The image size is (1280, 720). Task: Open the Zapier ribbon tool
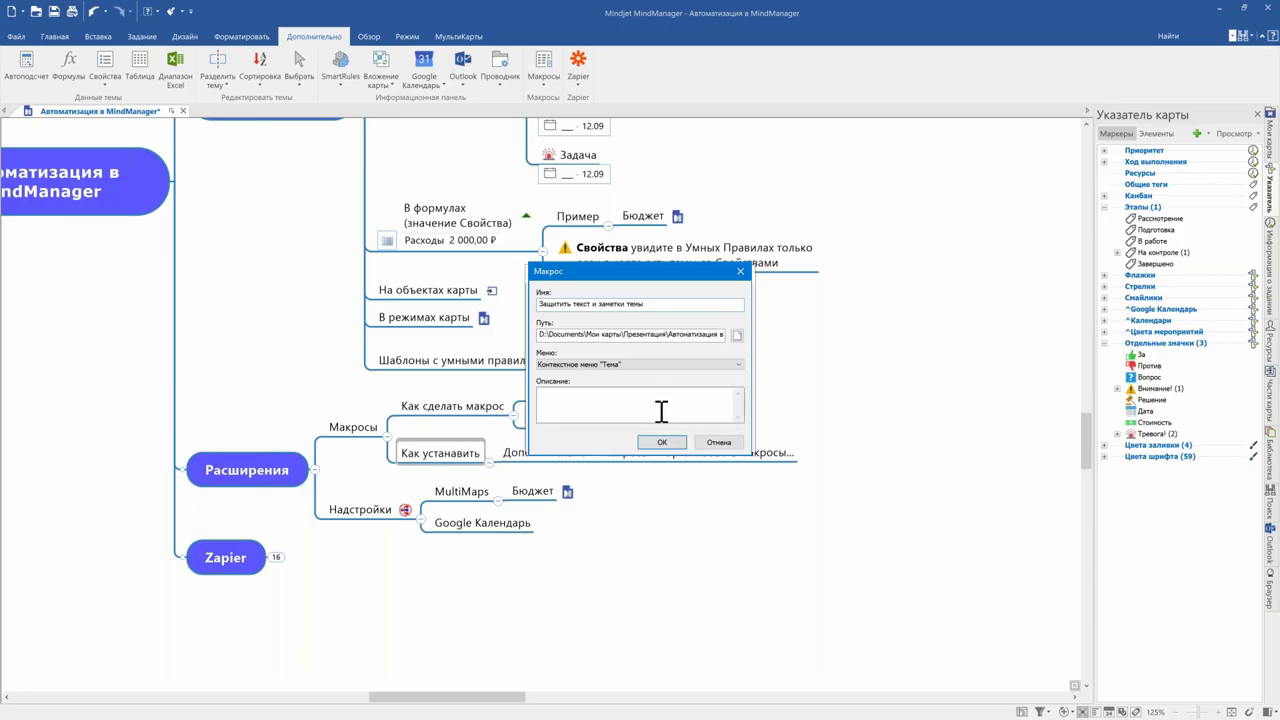click(x=578, y=66)
